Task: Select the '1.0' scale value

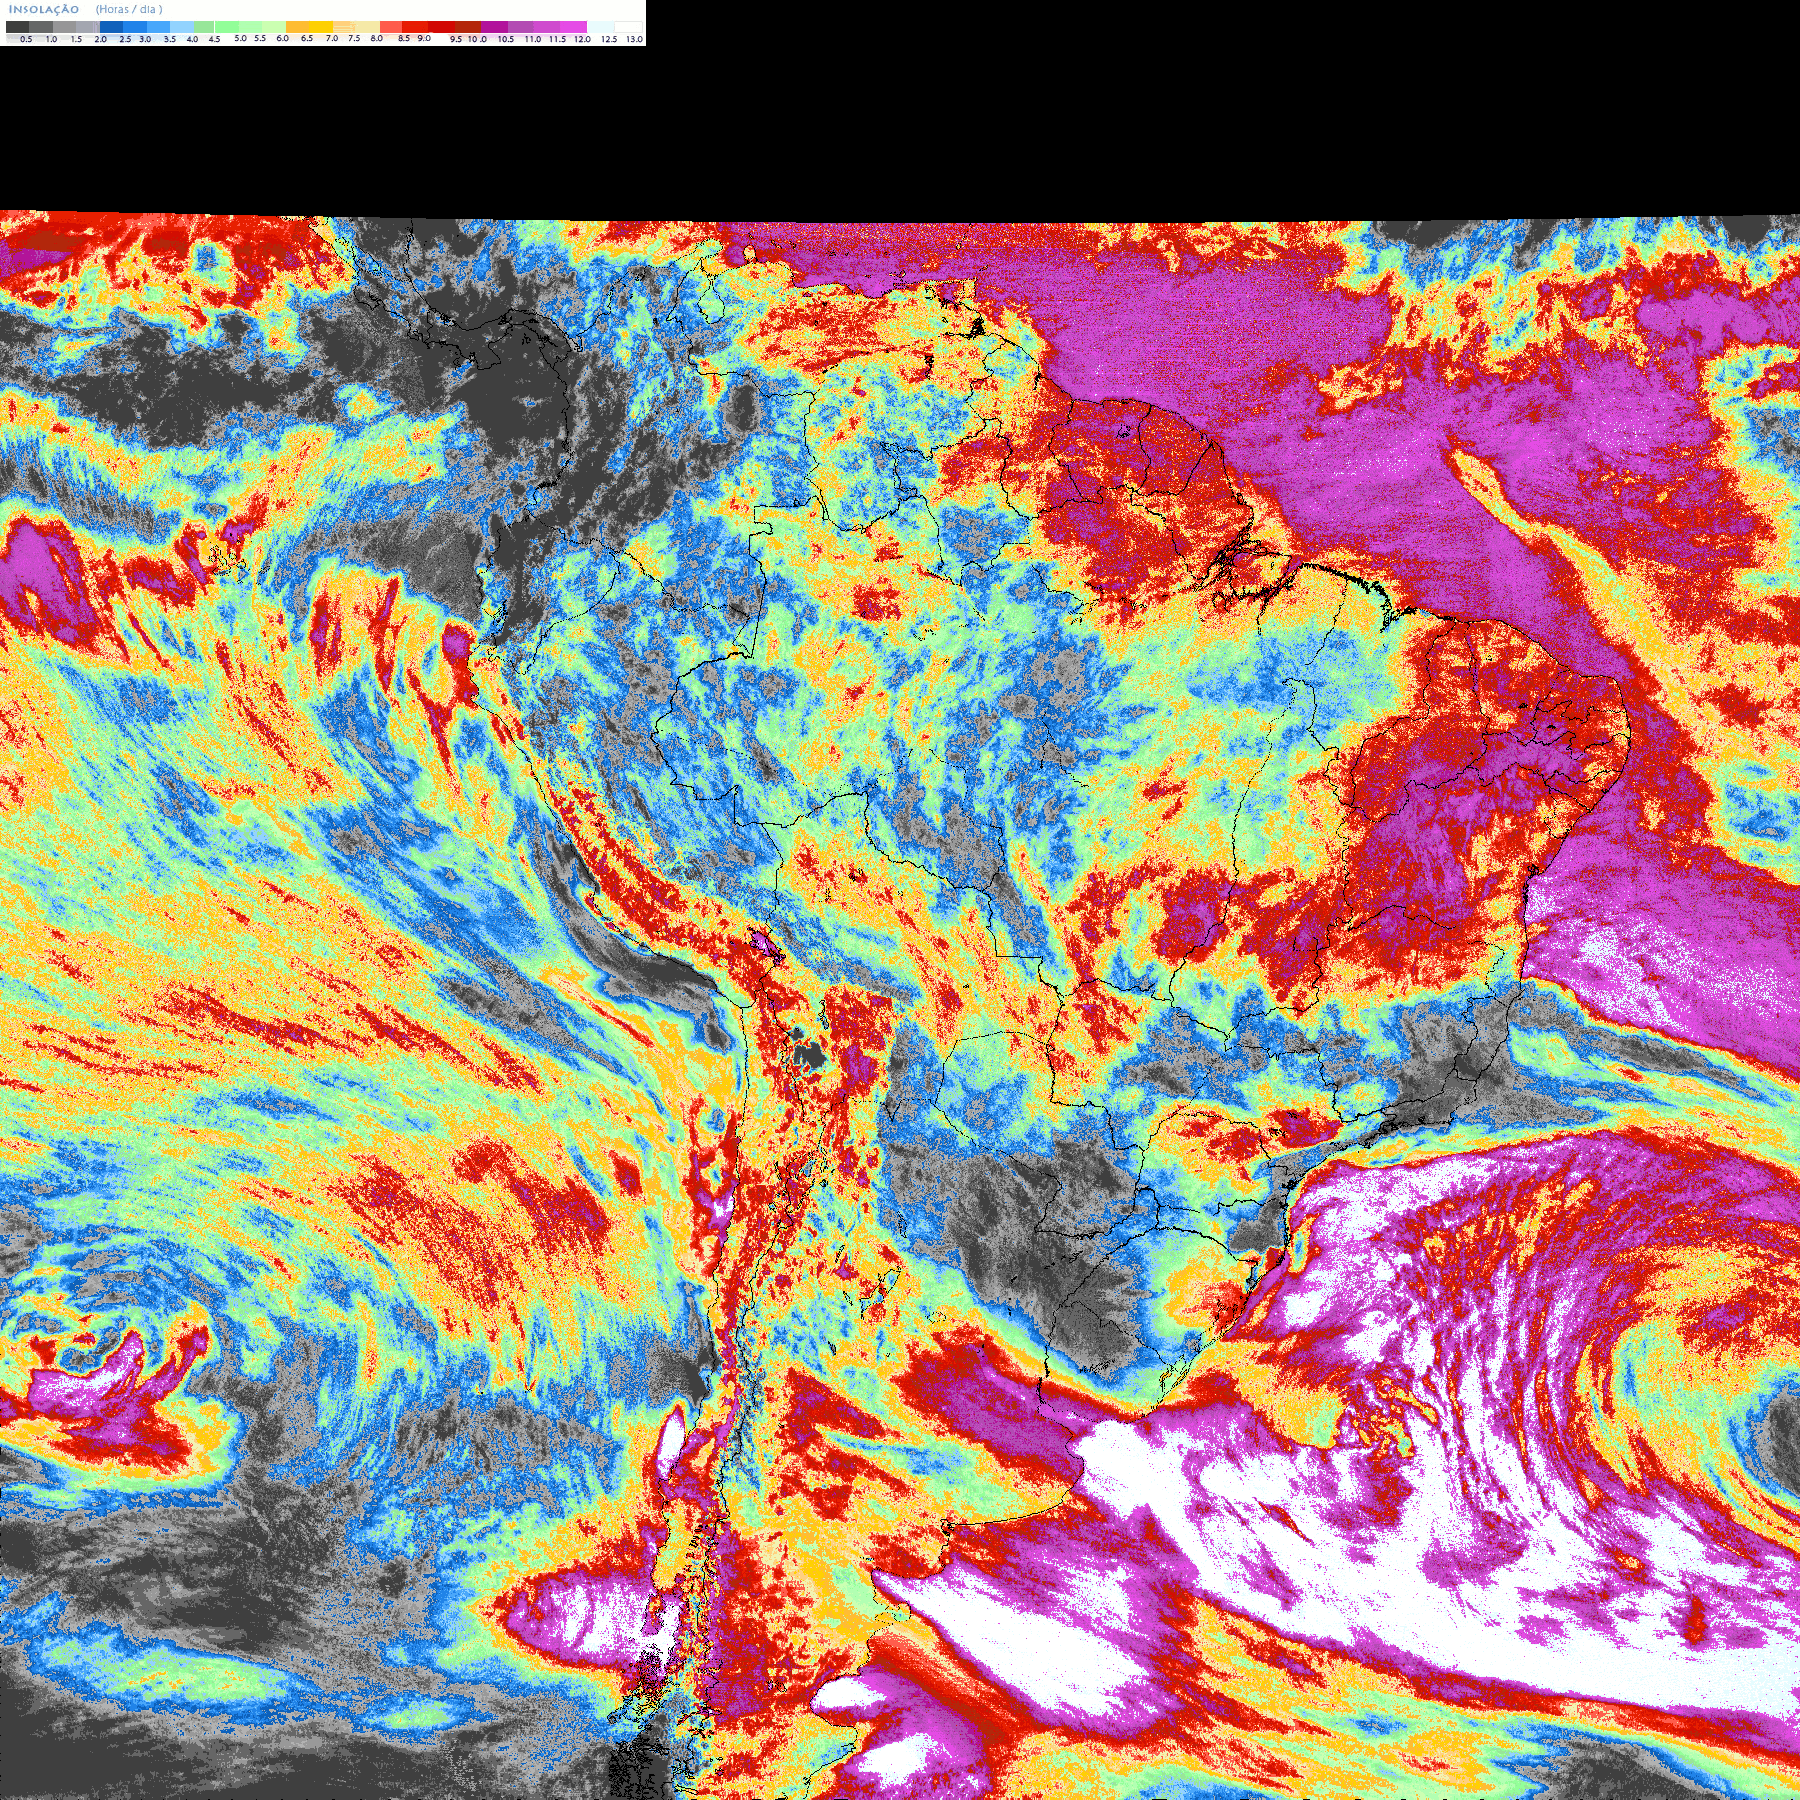Action: click(x=51, y=39)
